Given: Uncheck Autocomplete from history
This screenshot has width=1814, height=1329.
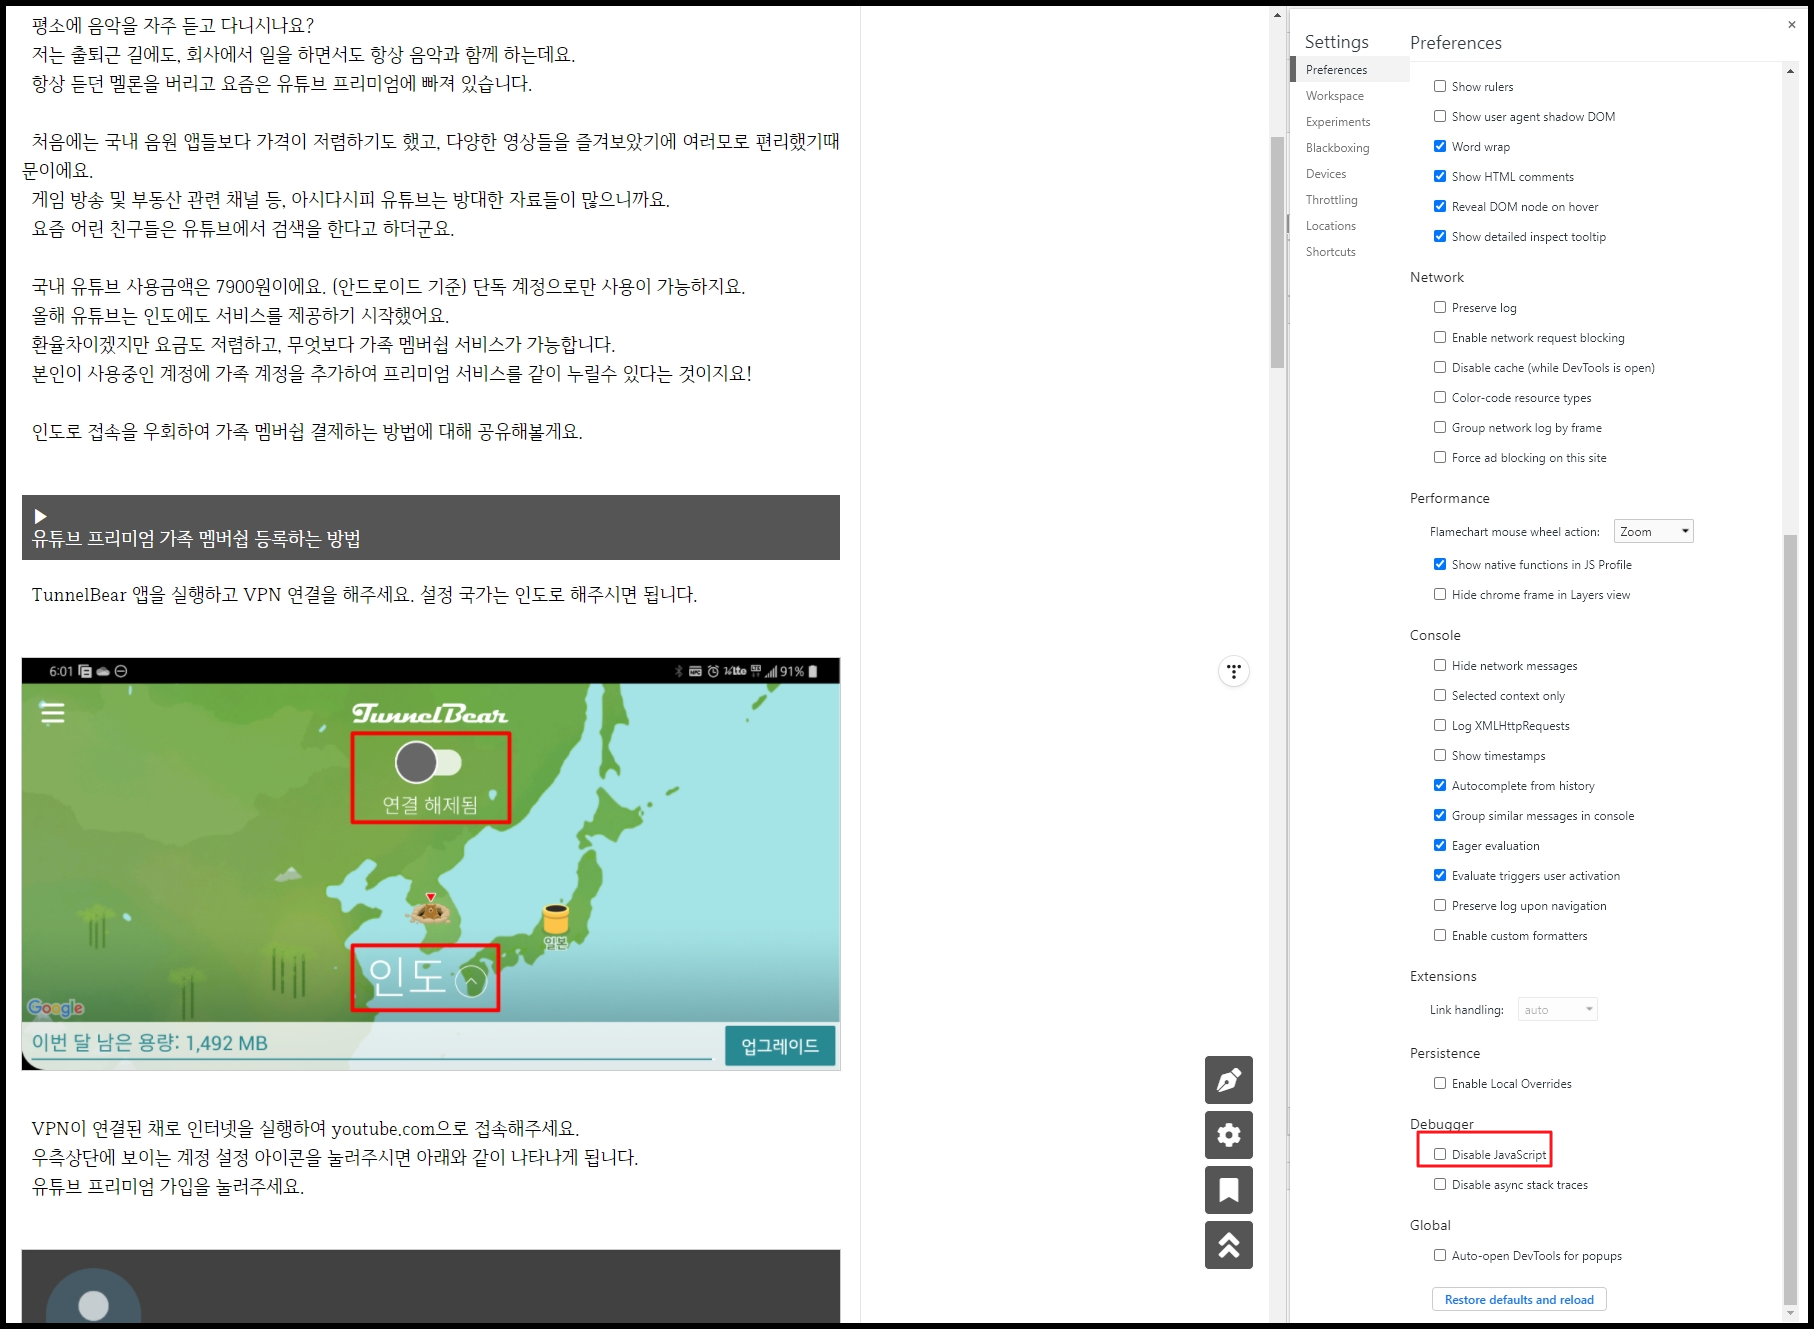Looking at the screenshot, I should coord(1440,785).
